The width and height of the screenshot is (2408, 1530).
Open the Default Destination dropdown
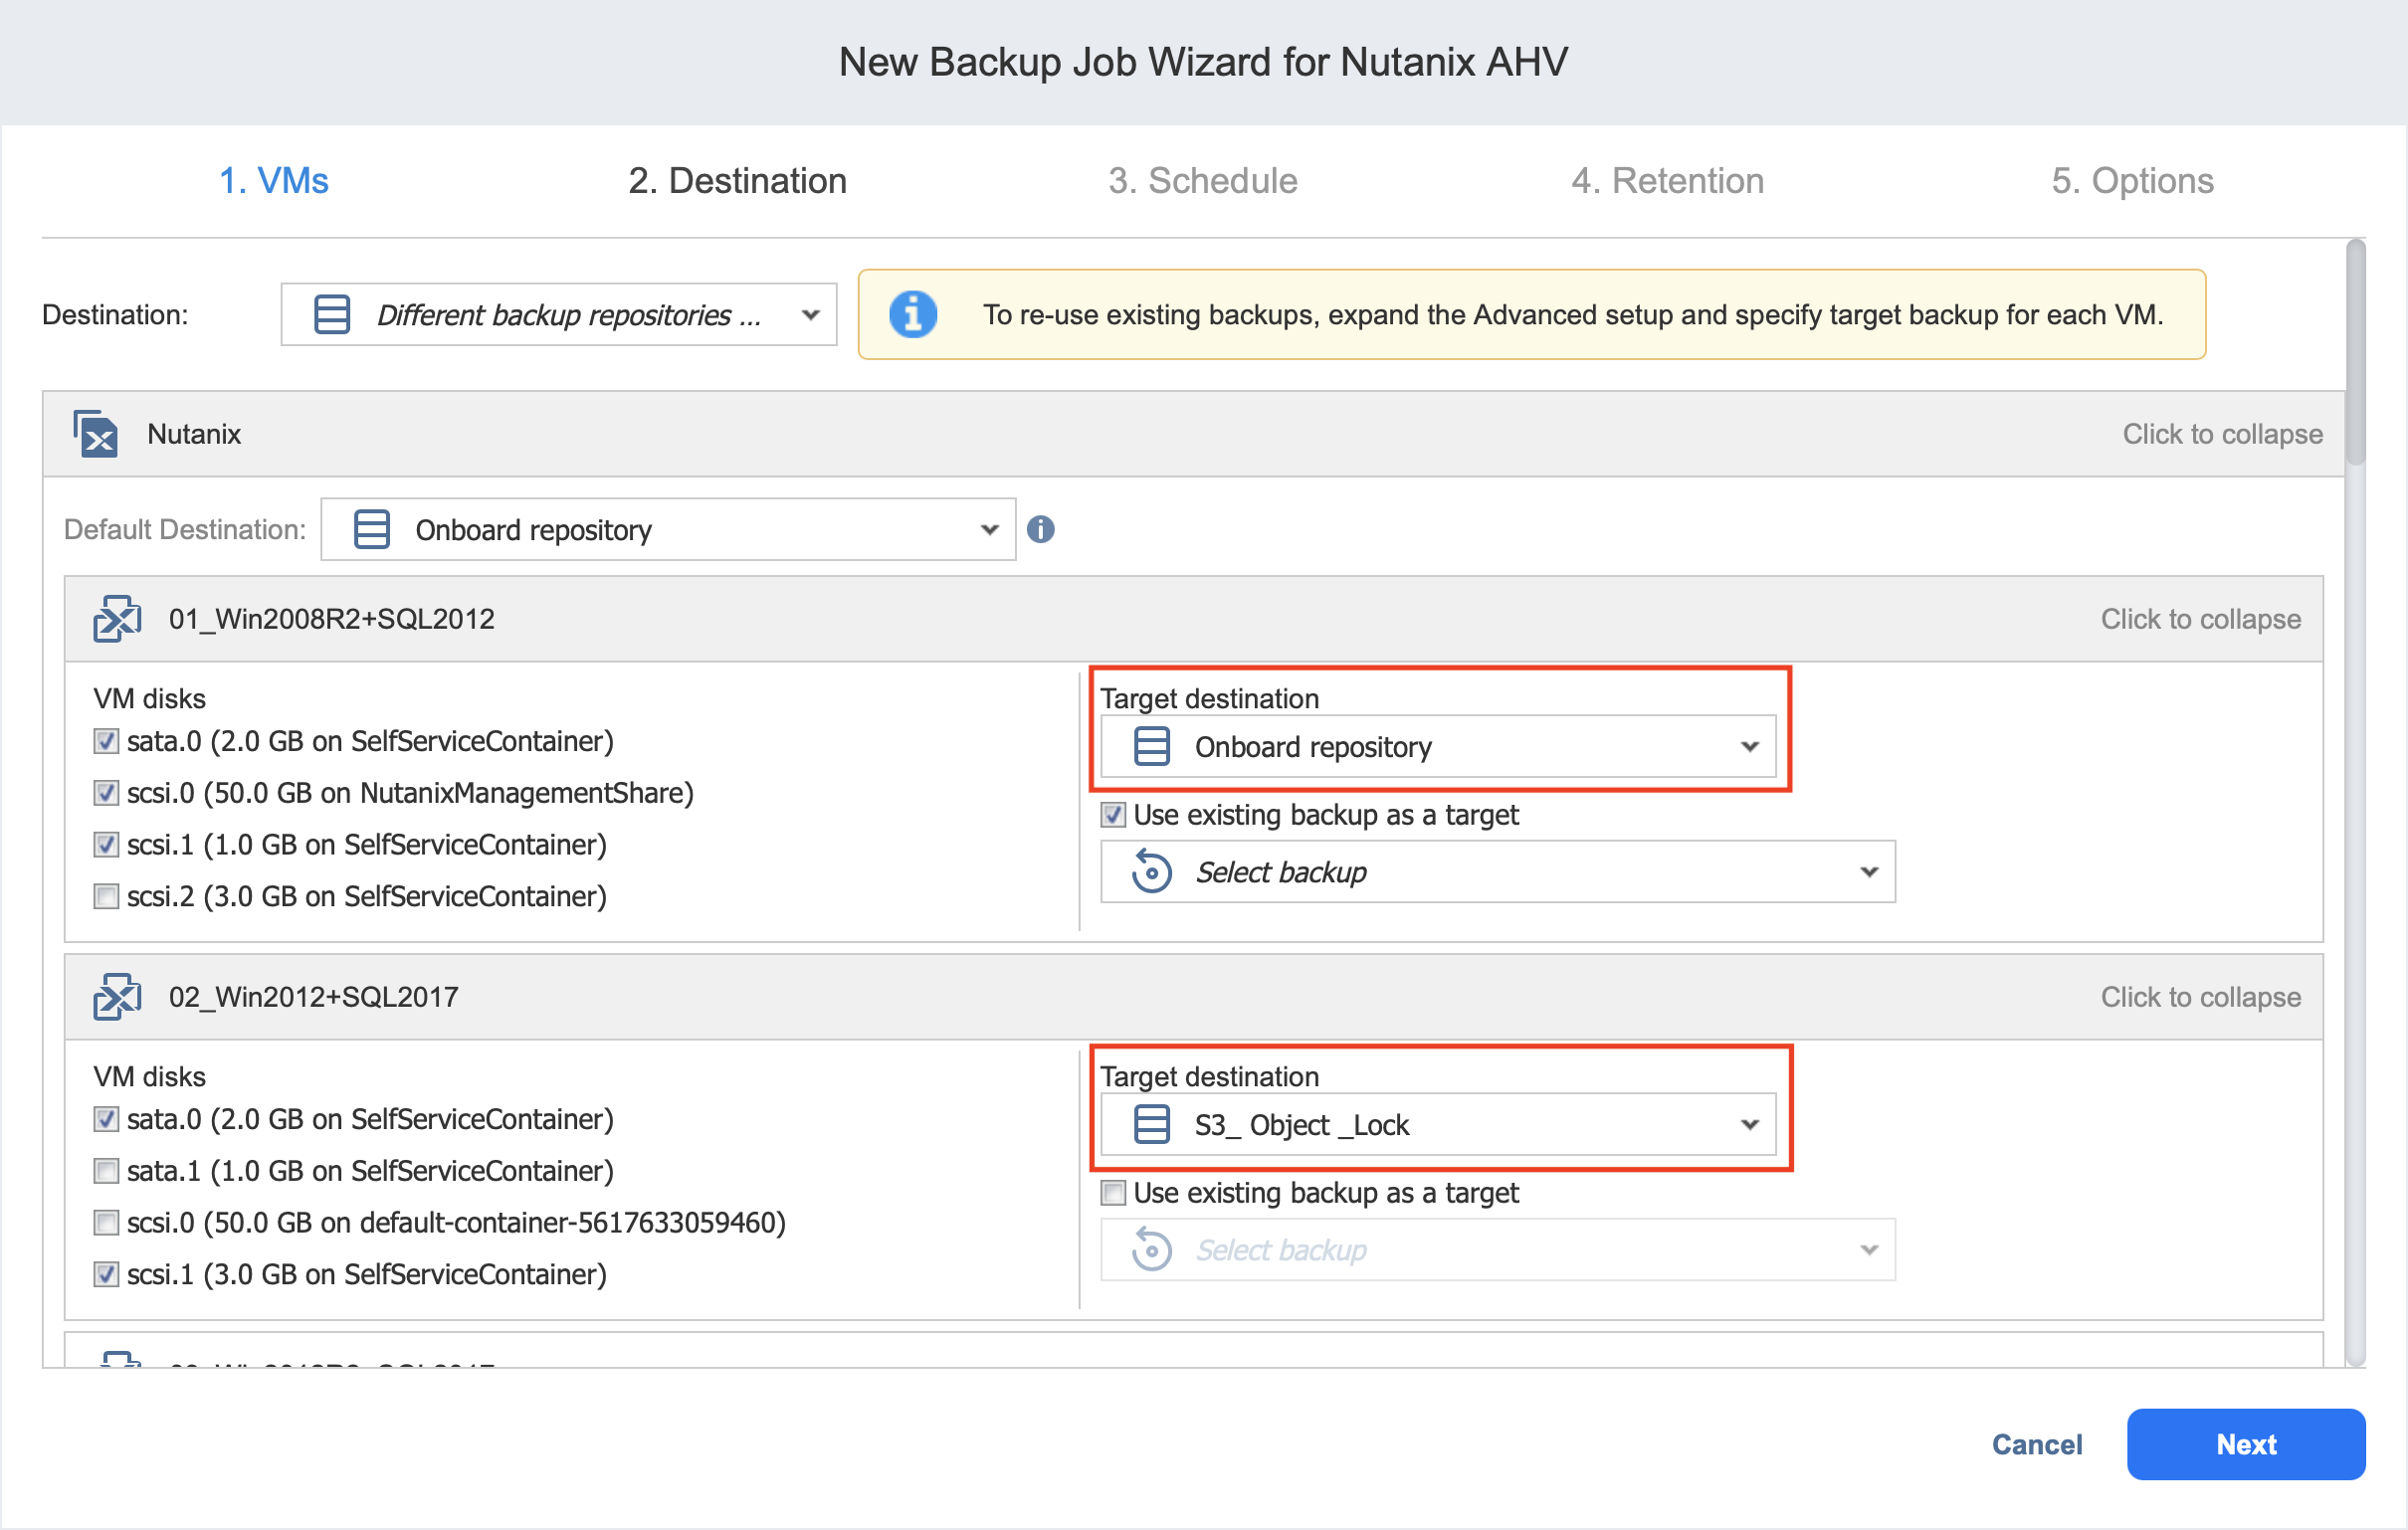tap(988, 529)
